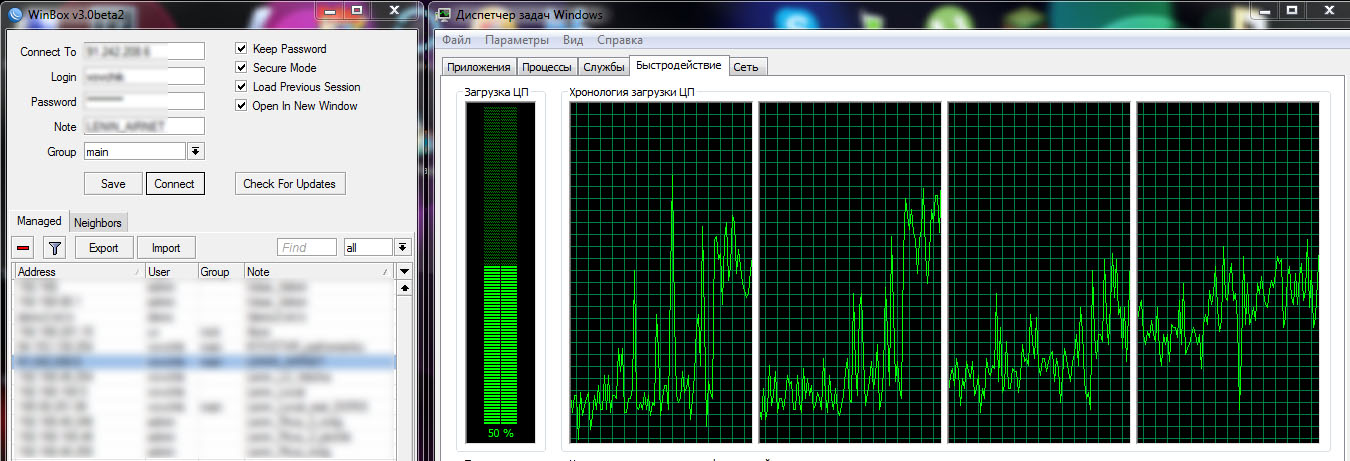
Task: Click the second CPU history graph
Action: (x=850, y=272)
